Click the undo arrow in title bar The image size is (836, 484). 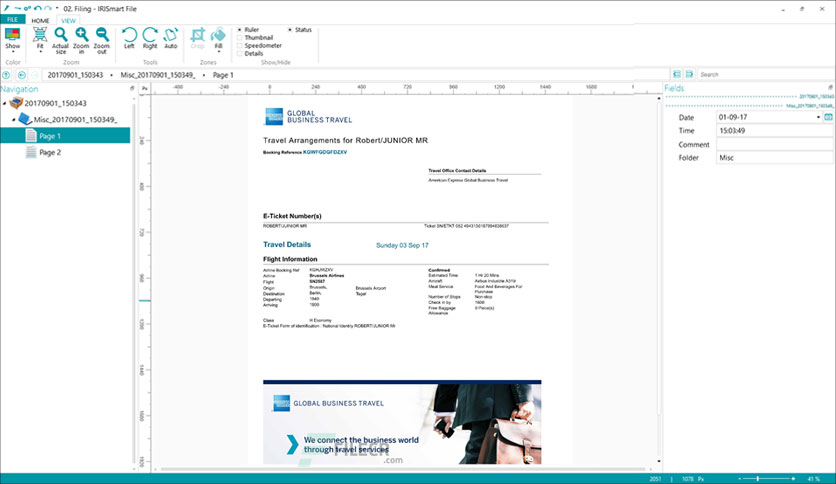coord(37,9)
